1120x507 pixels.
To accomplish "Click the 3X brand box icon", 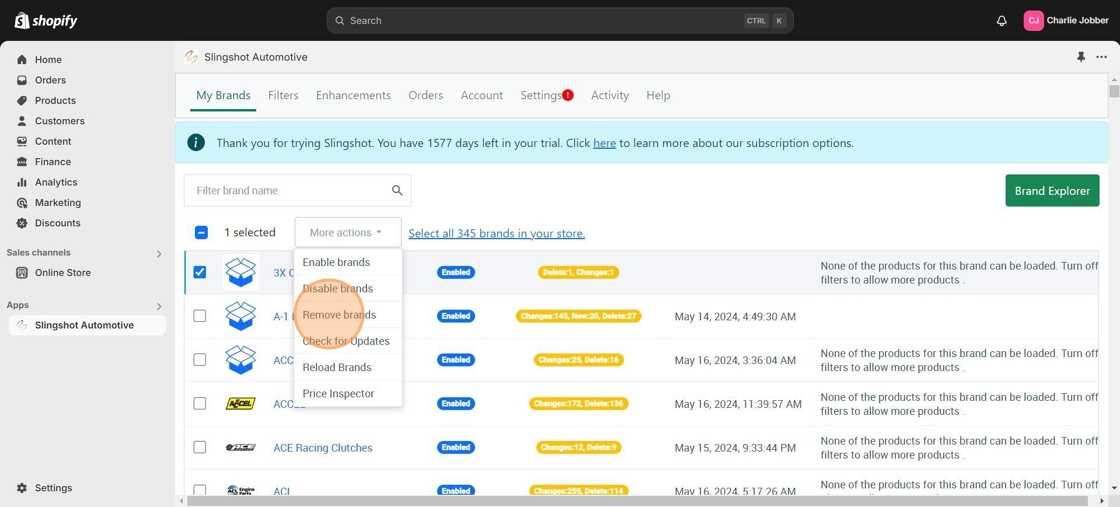I will pos(241,272).
